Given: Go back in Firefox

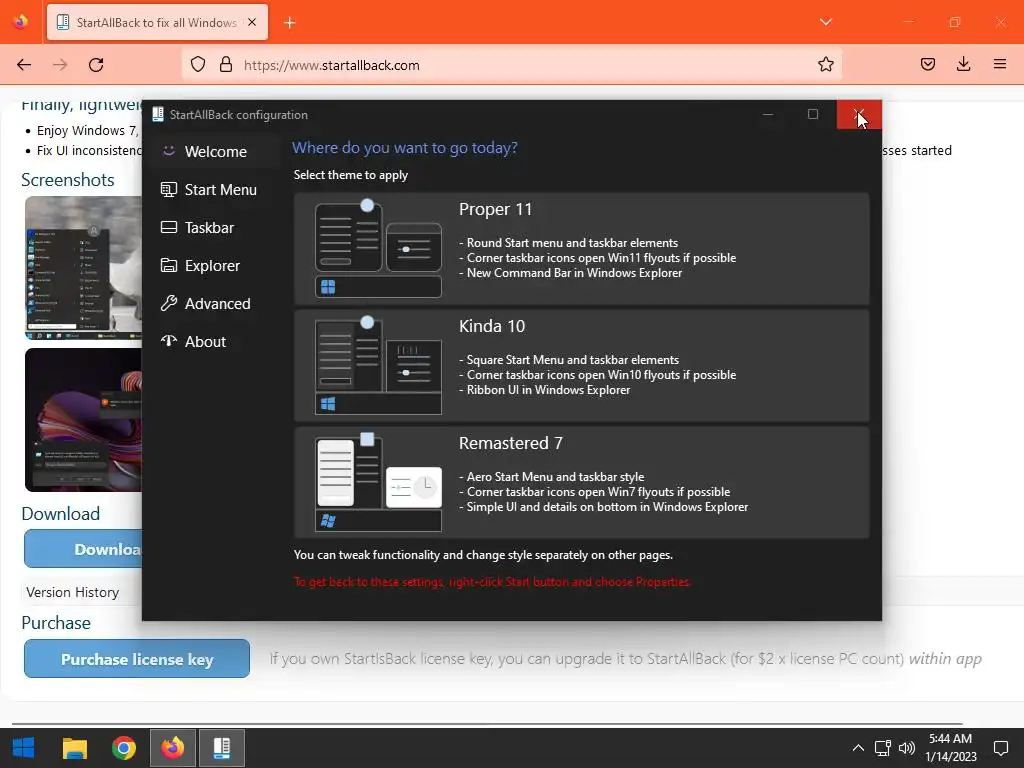Looking at the screenshot, I should coord(24,65).
